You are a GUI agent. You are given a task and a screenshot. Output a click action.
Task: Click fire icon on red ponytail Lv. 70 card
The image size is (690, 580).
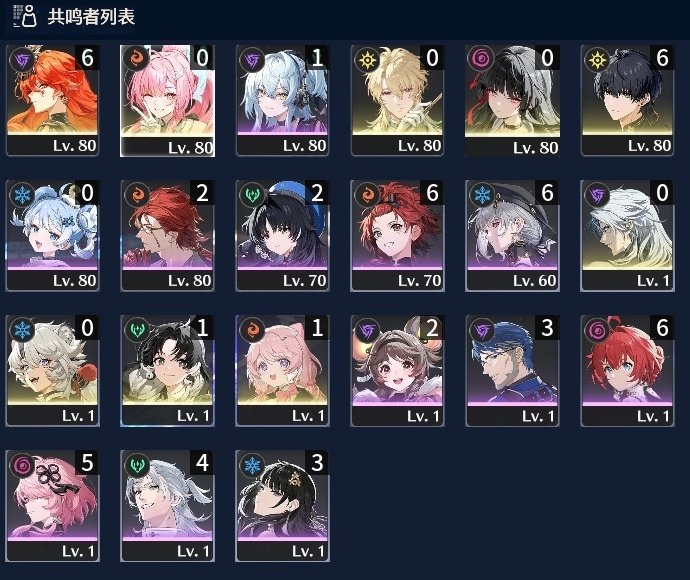pyautogui.click(x=367, y=194)
